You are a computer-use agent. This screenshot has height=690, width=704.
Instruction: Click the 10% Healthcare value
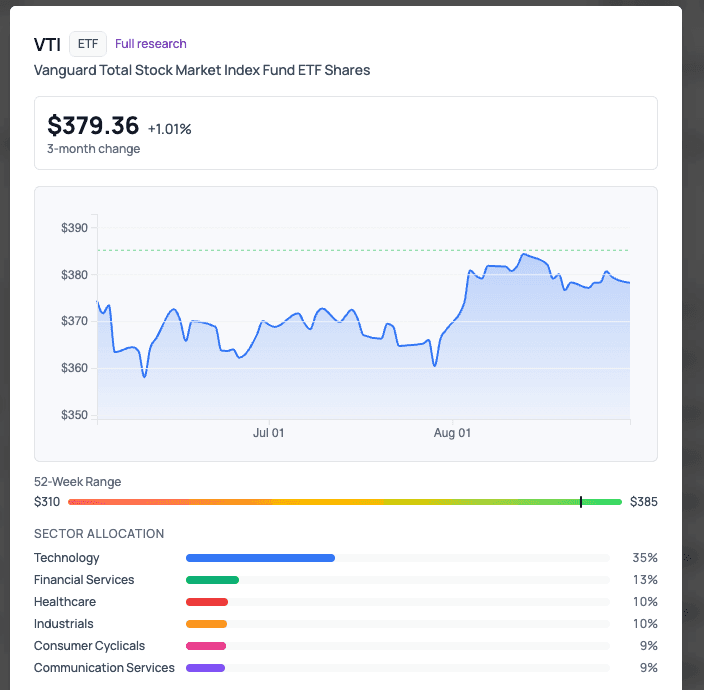[645, 602]
